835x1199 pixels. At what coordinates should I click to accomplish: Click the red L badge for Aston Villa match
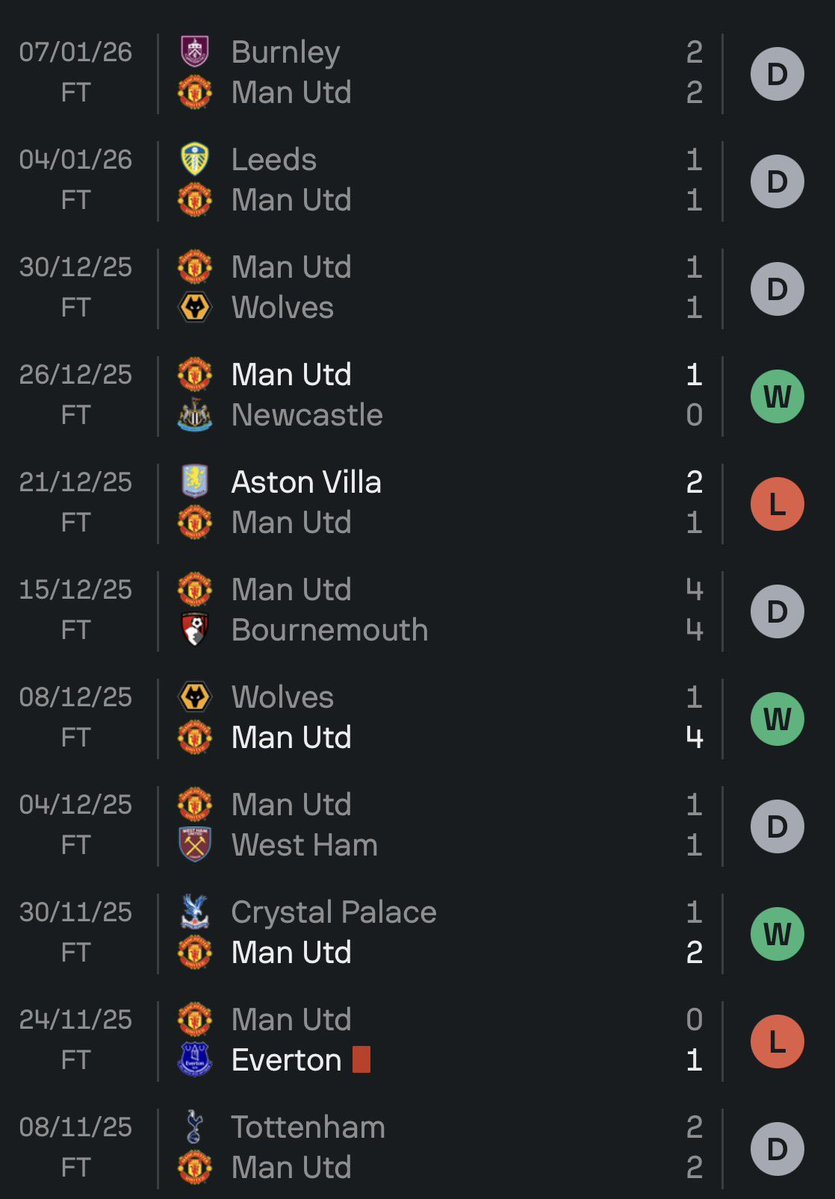pos(777,503)
